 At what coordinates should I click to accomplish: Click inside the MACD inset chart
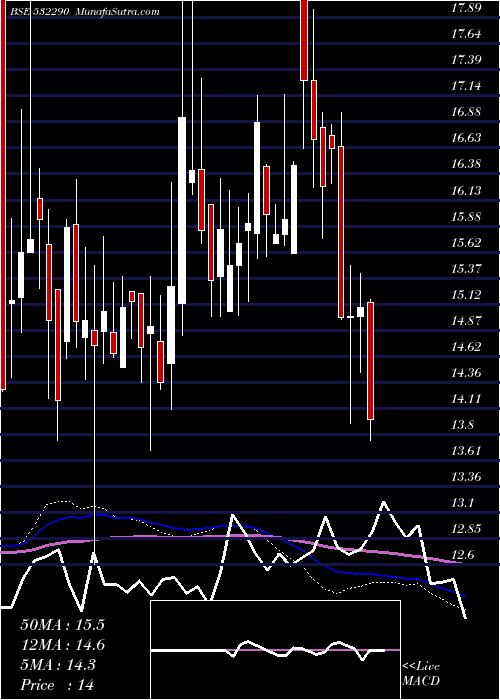[275, 650]
